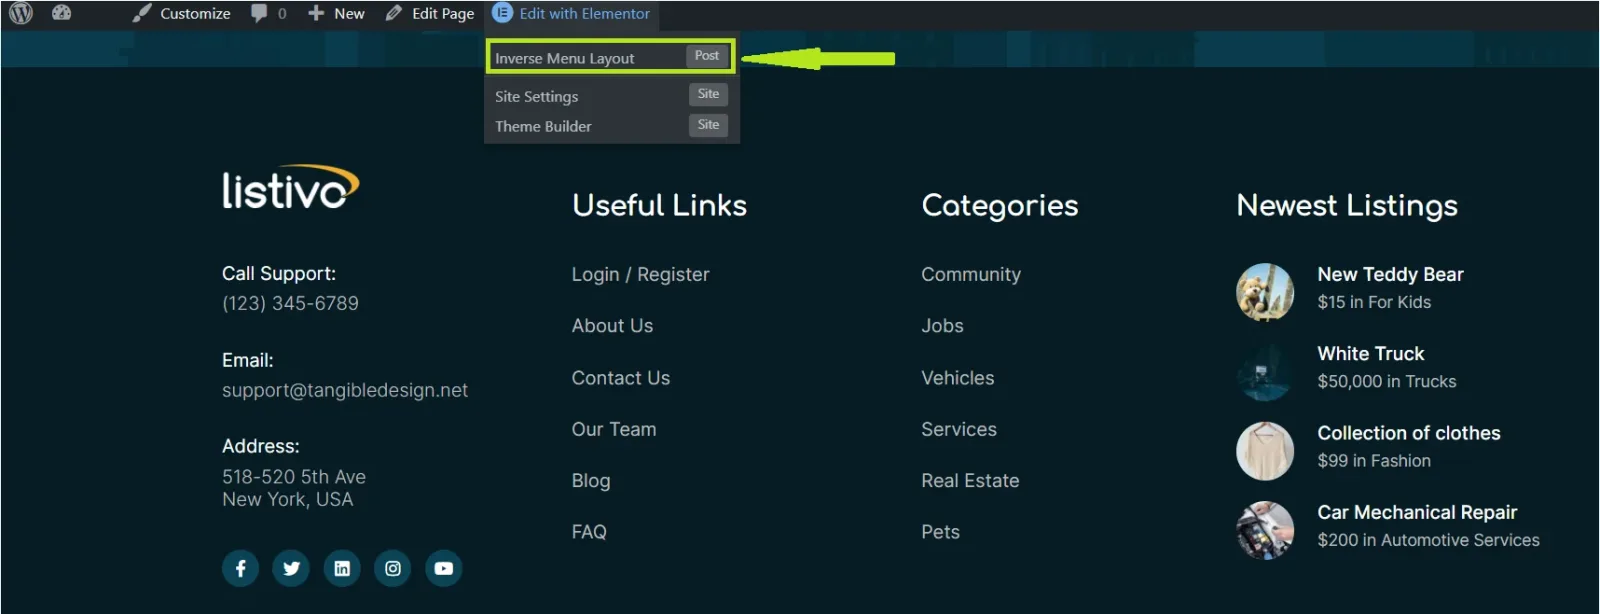The image size is (1600, 614).
Task: Browse the Pets category
Action: [x=940, y=532]
